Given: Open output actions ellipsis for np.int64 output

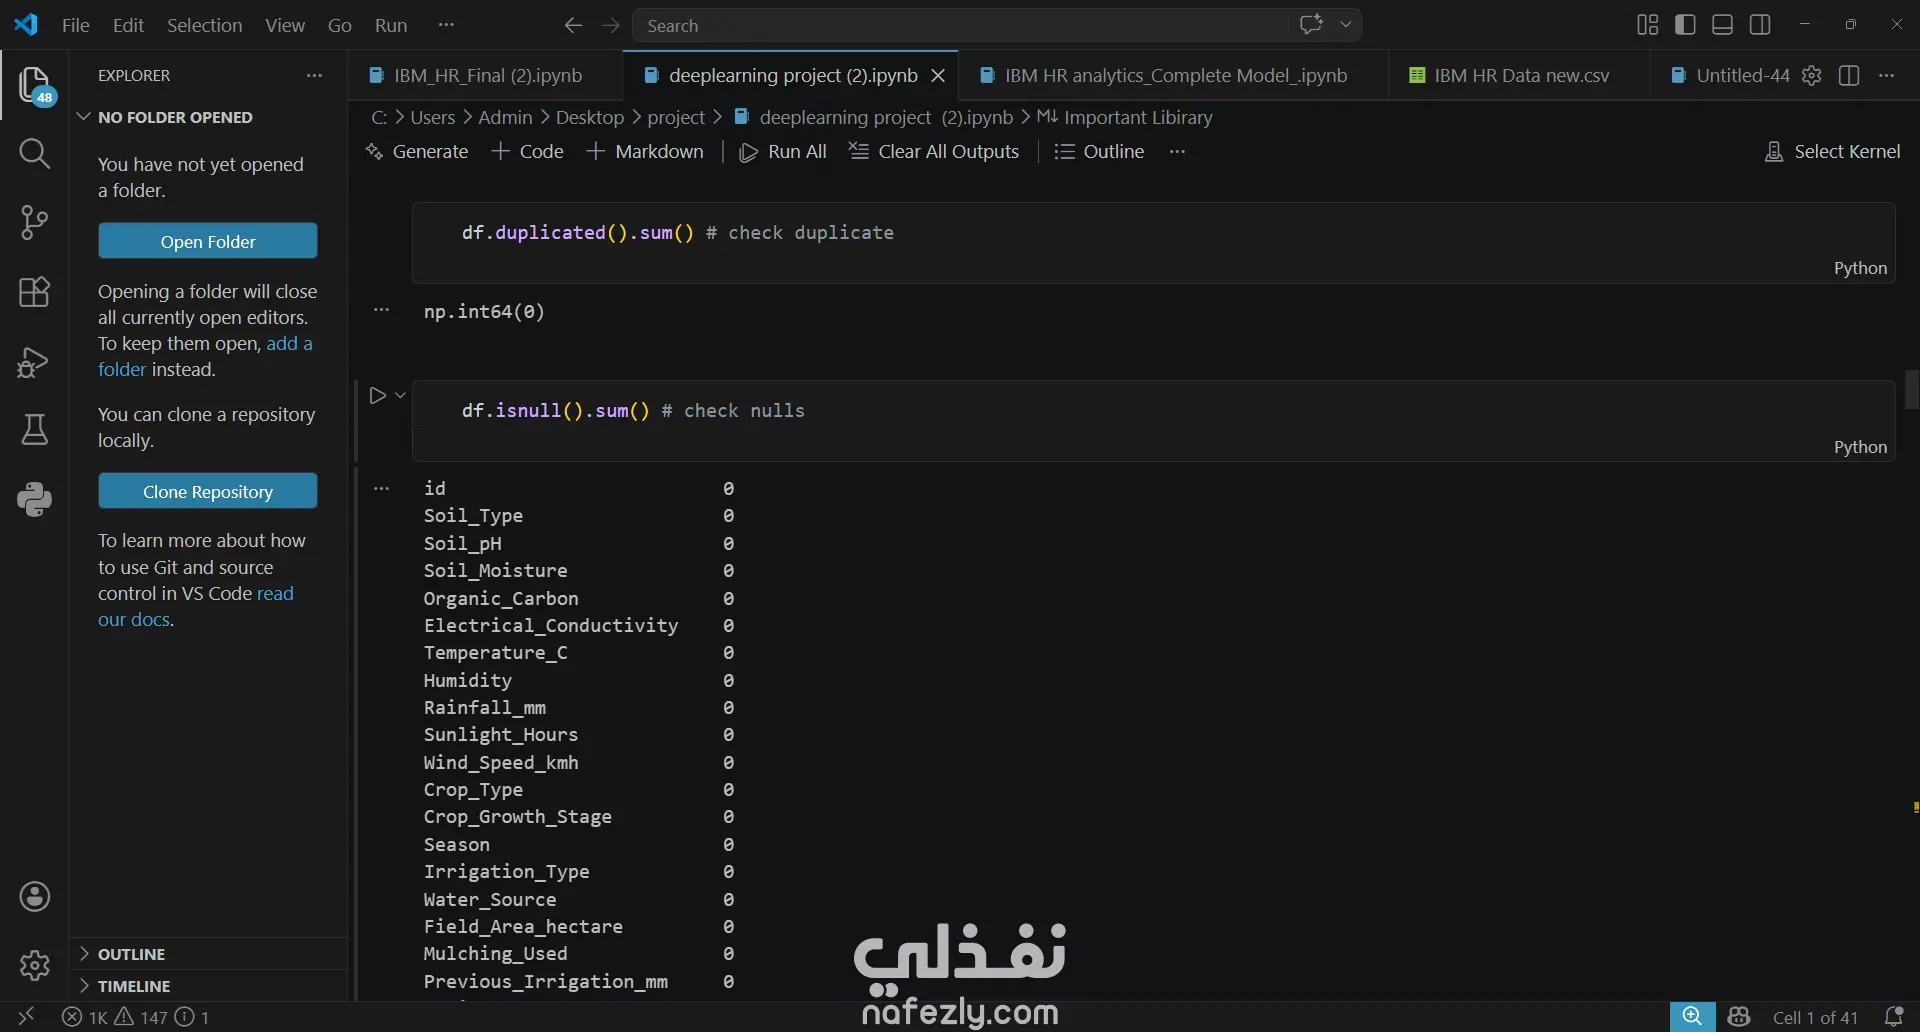Looking at the screenshot, I should coord(381,311).
